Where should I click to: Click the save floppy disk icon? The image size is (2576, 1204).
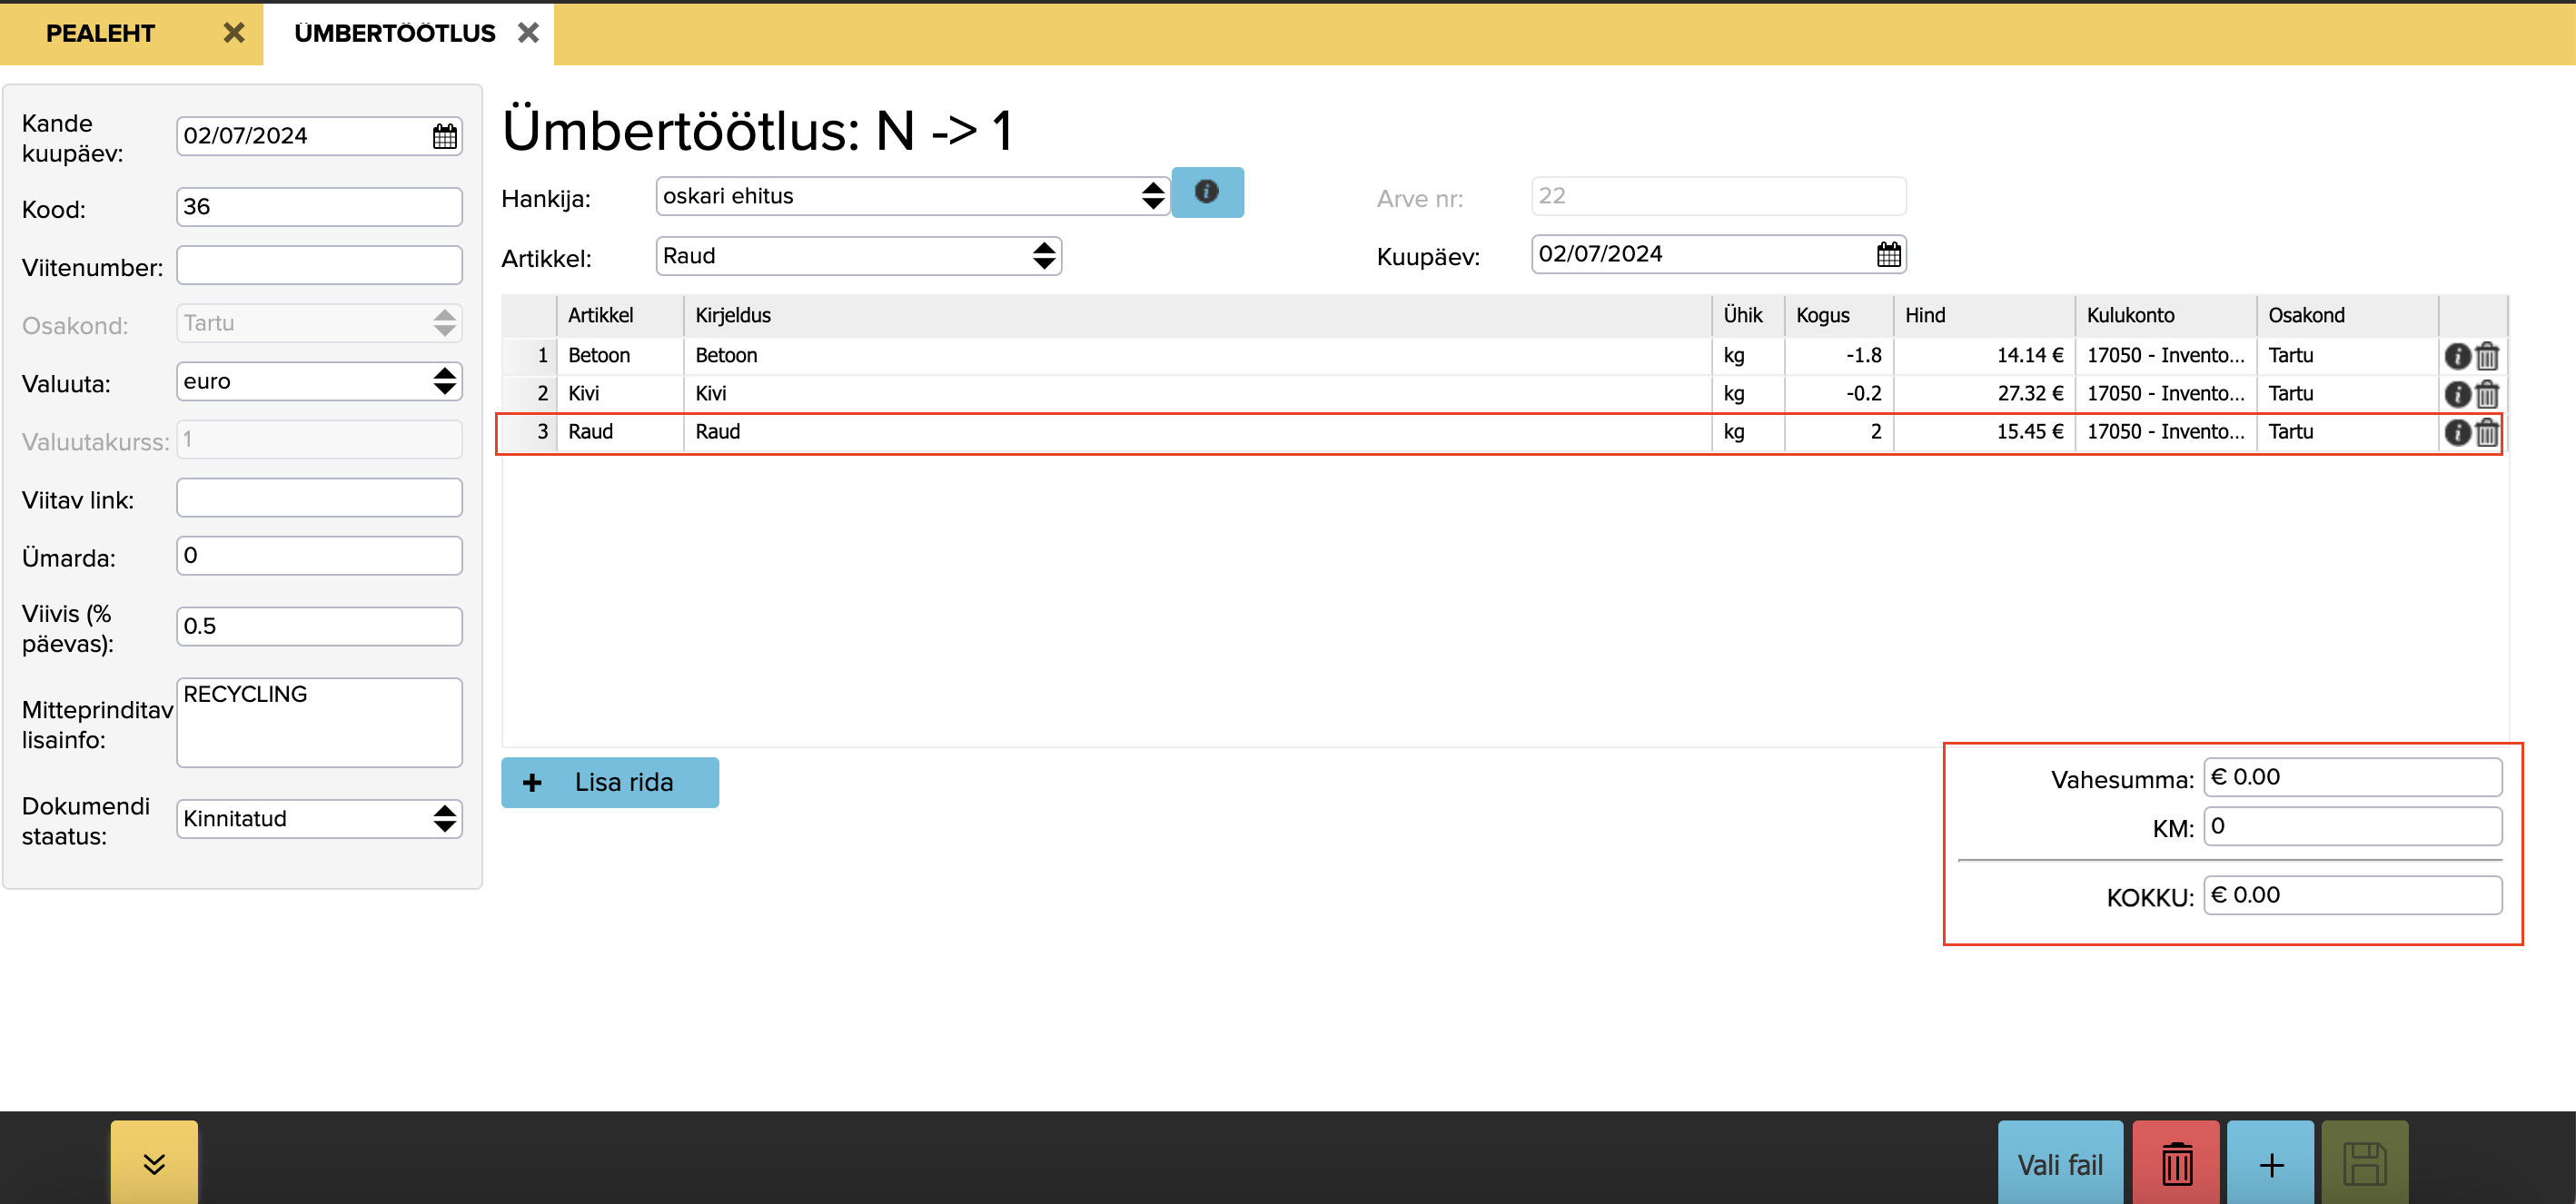pos(2363,1164)
